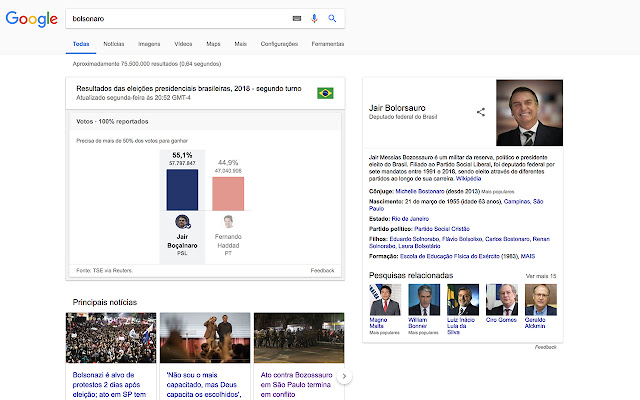Go to the Google logo homepage
Image resolution: width=640 pixels, height=400 pixels.
31,19
